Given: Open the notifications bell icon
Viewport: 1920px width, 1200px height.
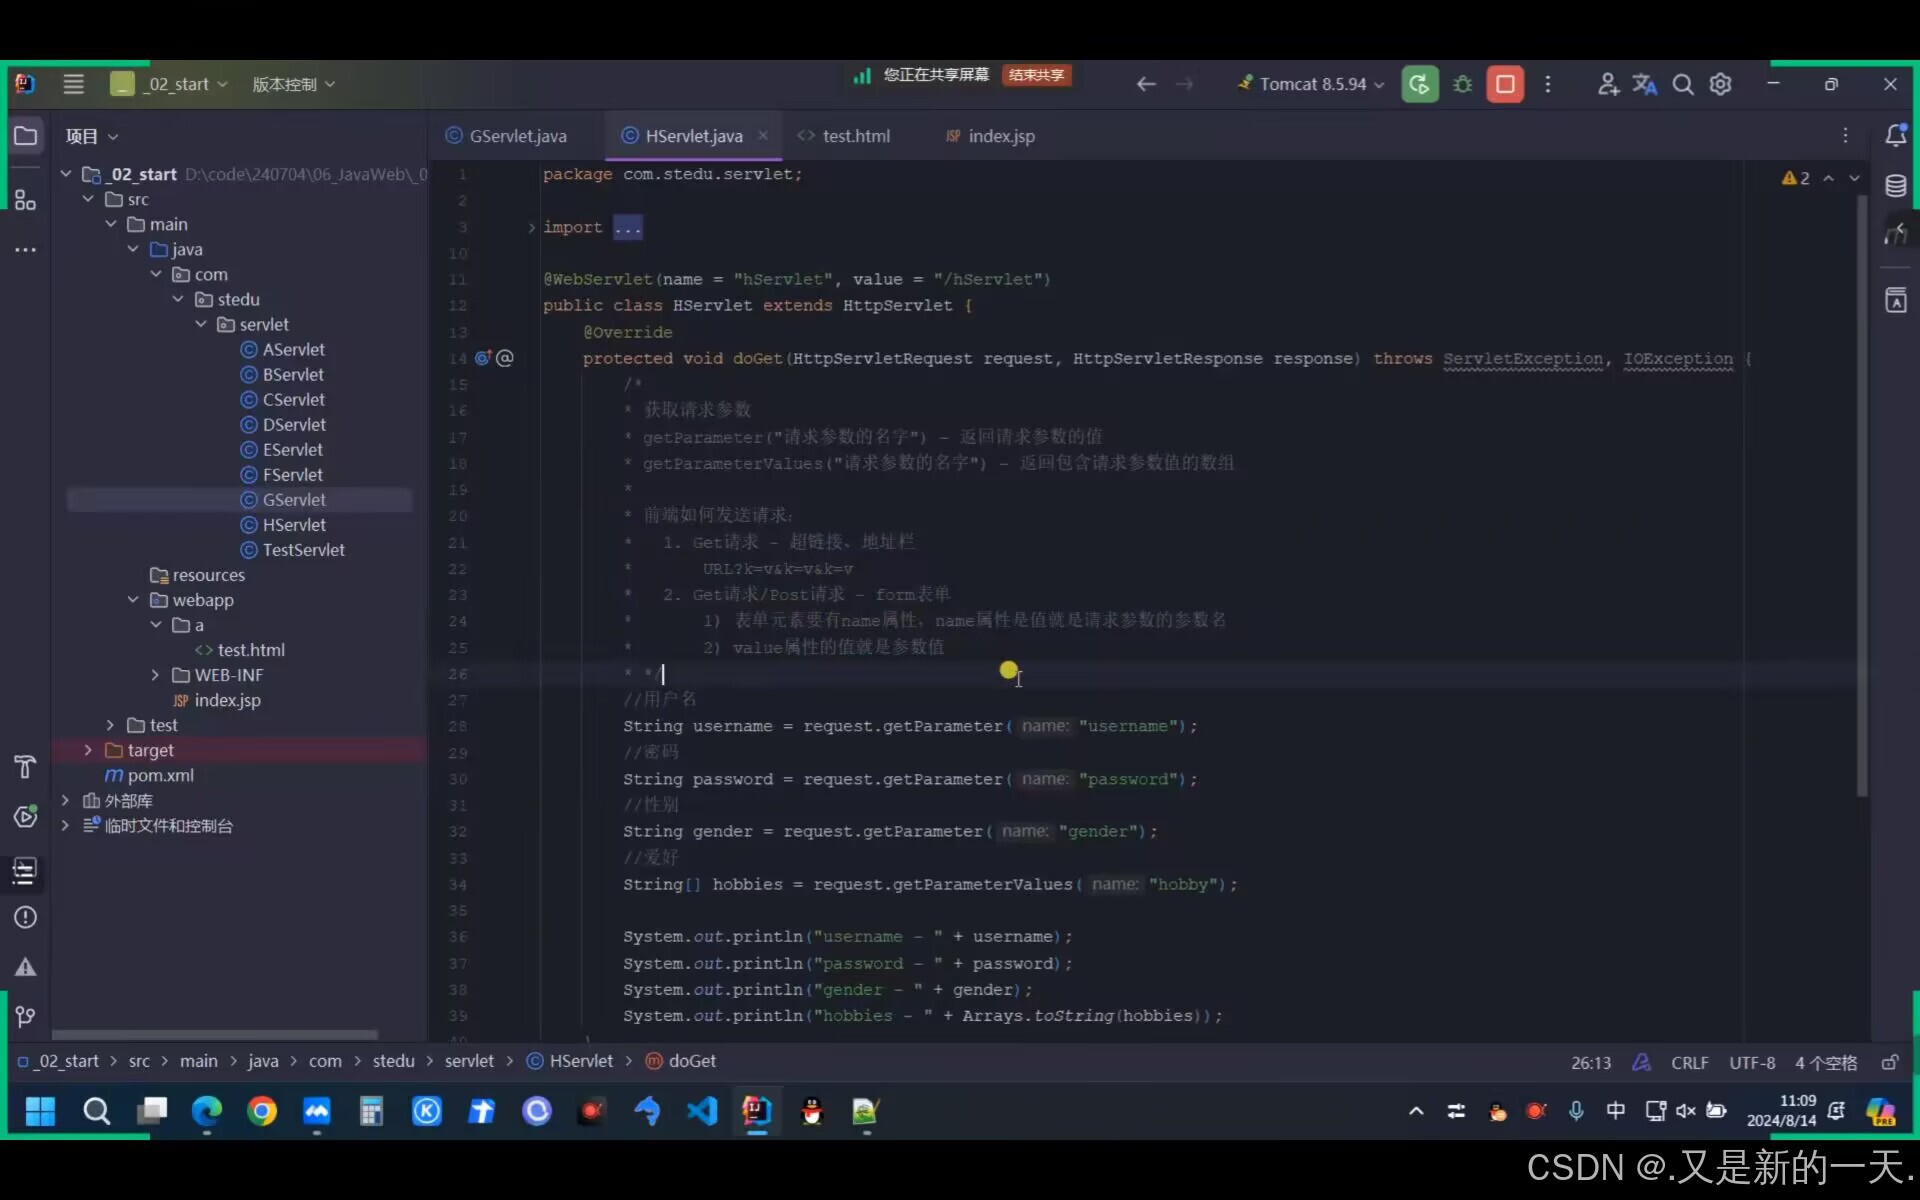Looking at the screenshot, I should pos(1895,136).
